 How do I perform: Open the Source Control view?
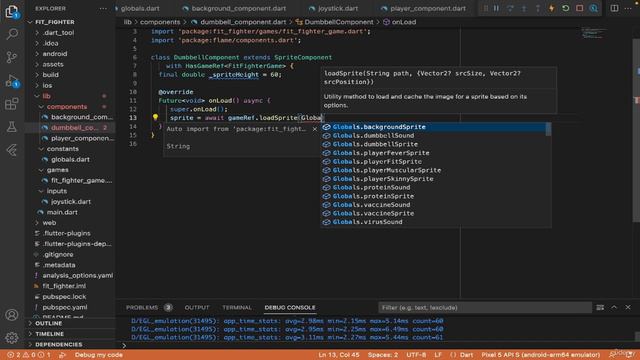12,57
